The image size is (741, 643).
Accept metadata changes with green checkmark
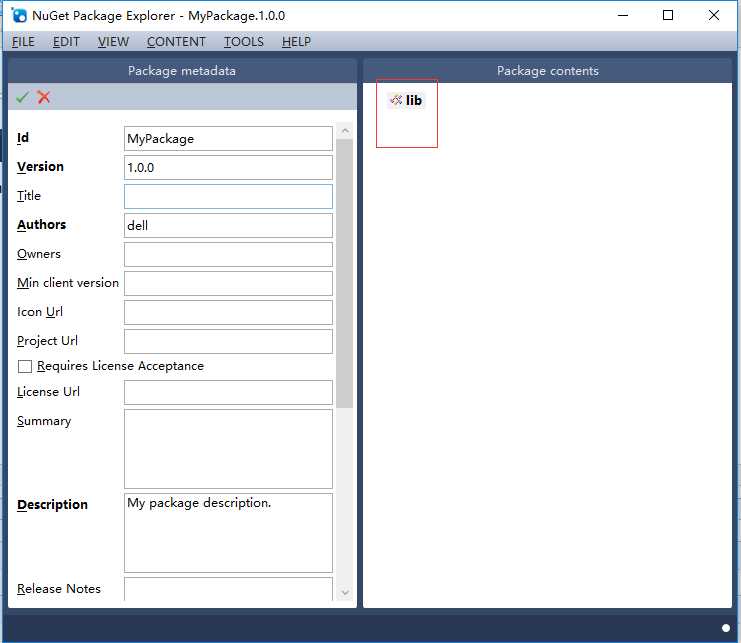click(x=22, y=97)
